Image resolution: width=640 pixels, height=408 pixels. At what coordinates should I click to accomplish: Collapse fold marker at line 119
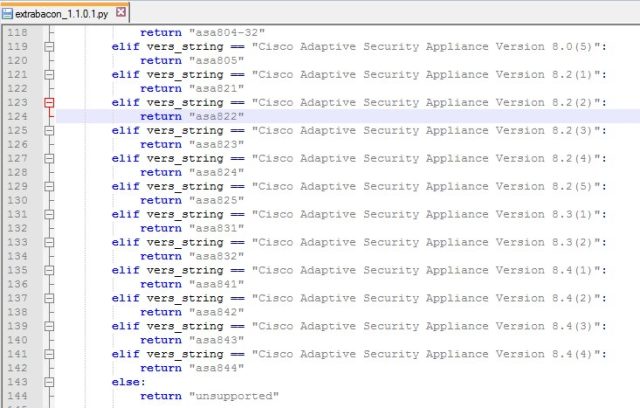49,47
